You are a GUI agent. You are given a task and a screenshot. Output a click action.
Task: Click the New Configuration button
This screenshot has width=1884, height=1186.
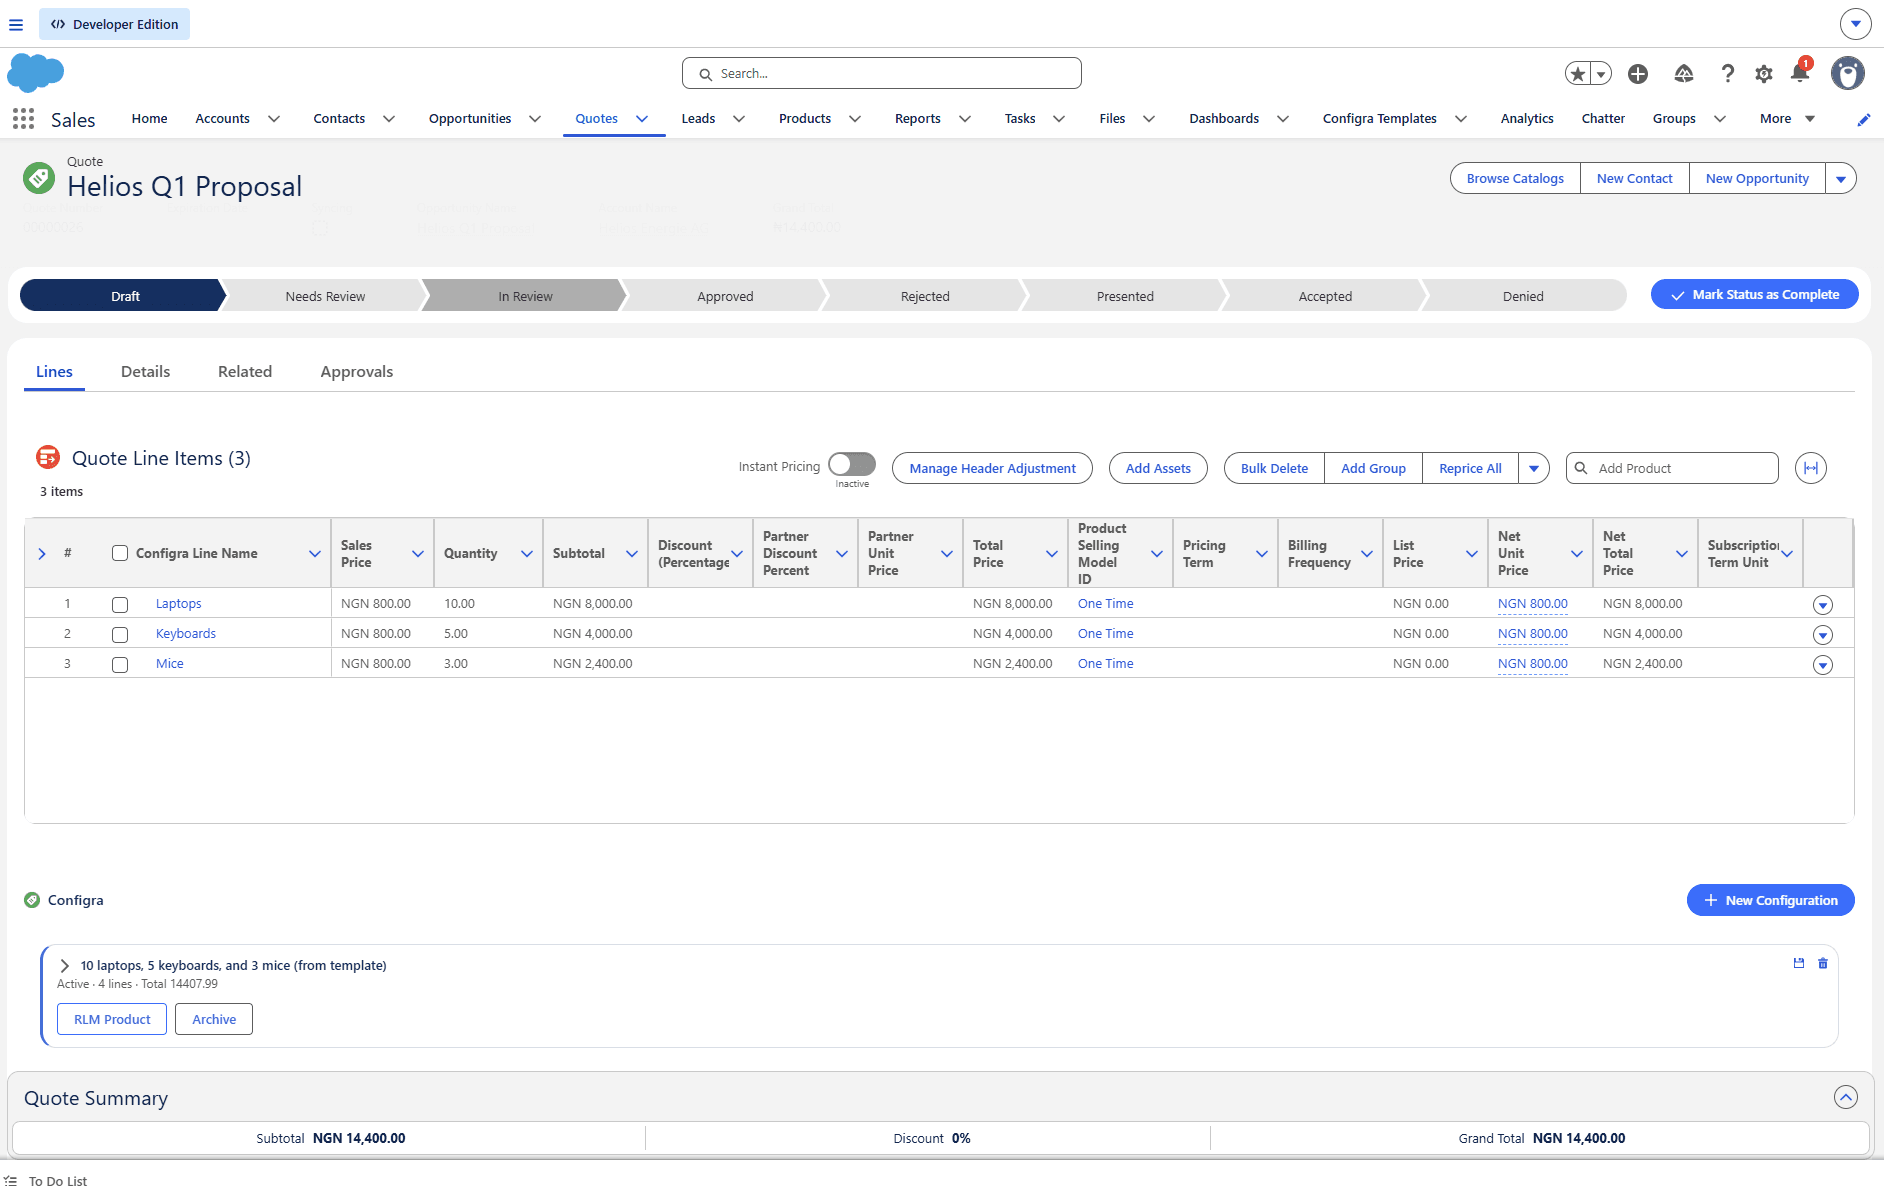pos(1771,900)
